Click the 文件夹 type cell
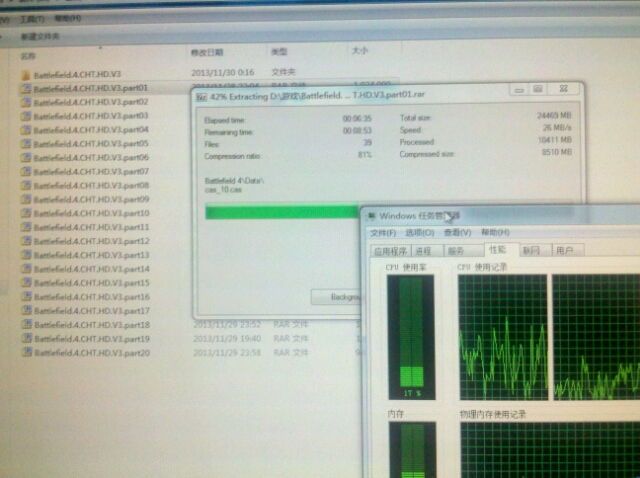Image resolution: width=640 pixels, height=478 pixels. (x=283, y=72)
